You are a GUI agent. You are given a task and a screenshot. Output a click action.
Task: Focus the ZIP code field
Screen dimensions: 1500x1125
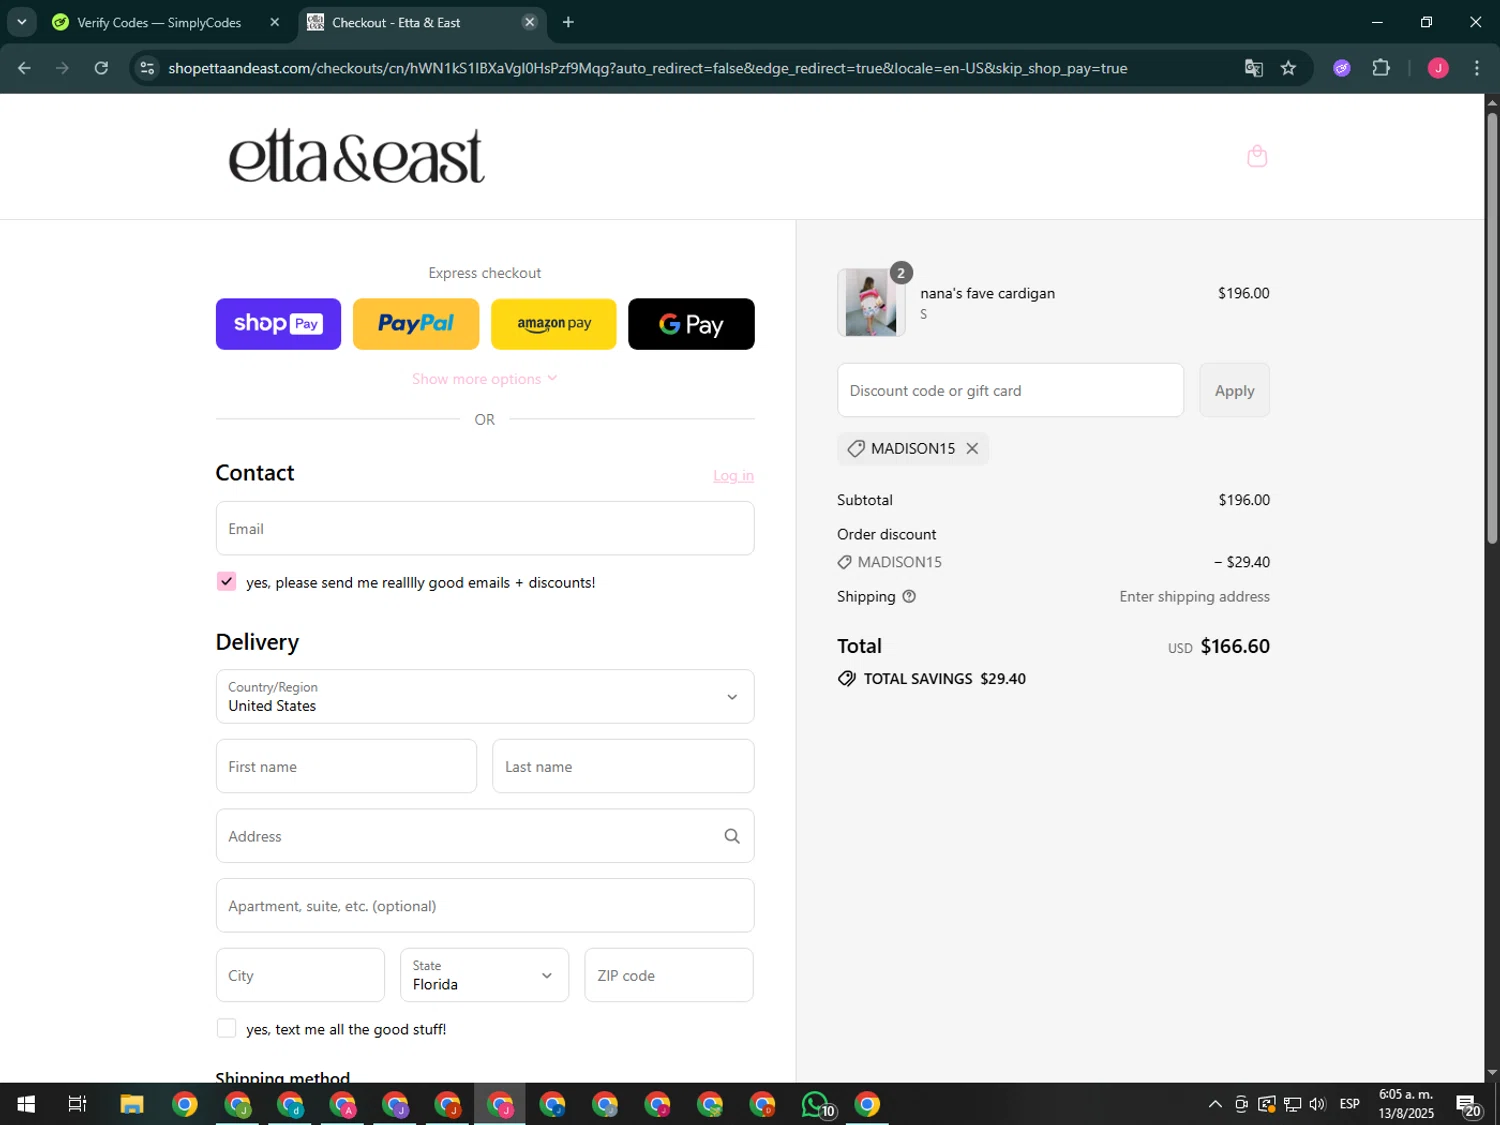[x=669, y=975]
